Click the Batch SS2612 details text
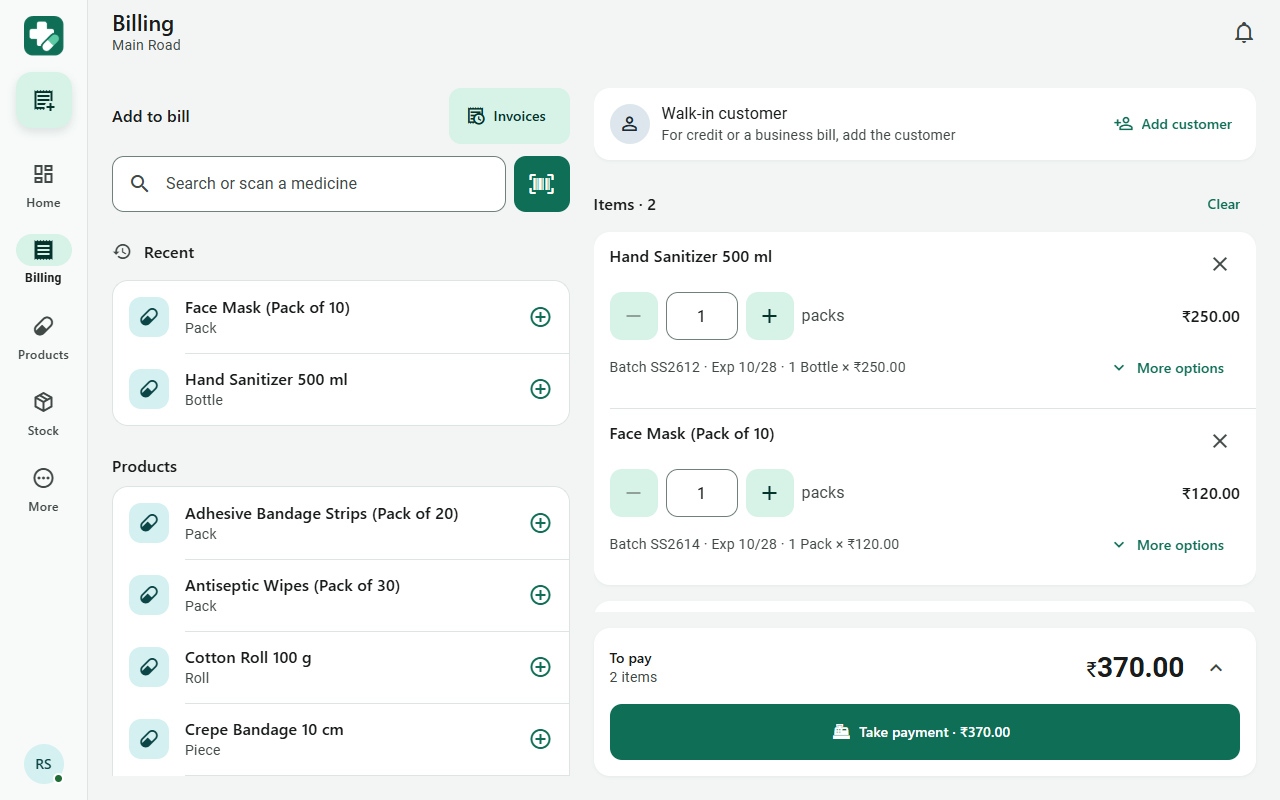 [758, 367]
